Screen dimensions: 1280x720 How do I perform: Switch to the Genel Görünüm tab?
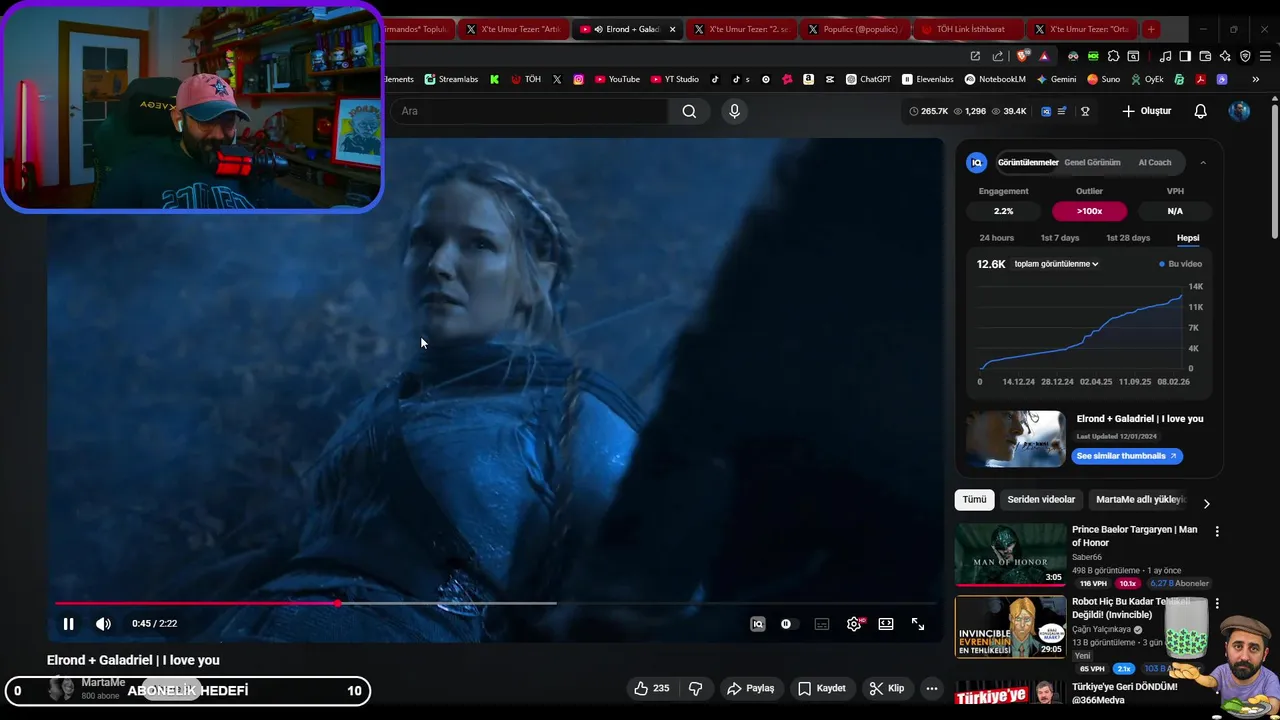click(x=1092, y=162)
